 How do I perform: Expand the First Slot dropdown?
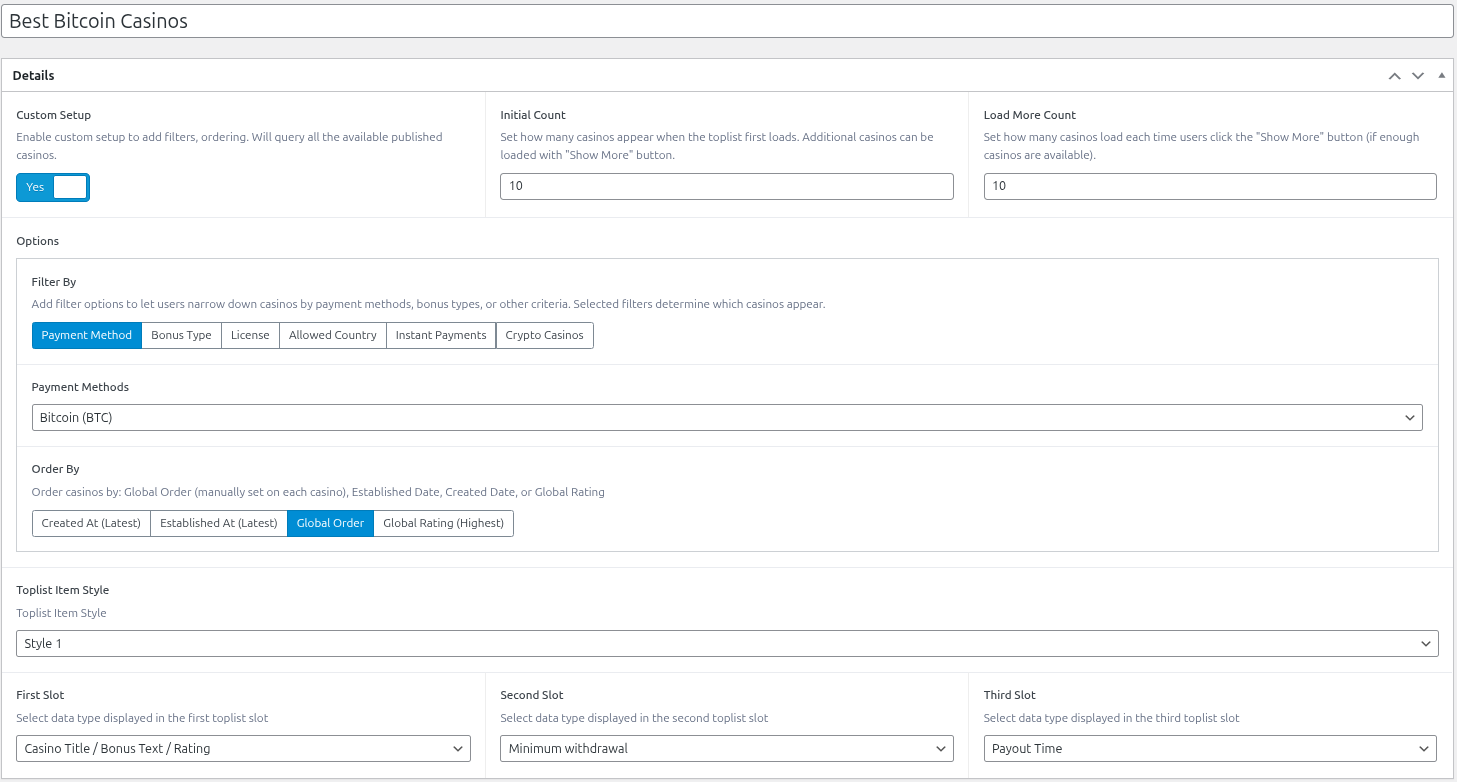coord(243,748)
